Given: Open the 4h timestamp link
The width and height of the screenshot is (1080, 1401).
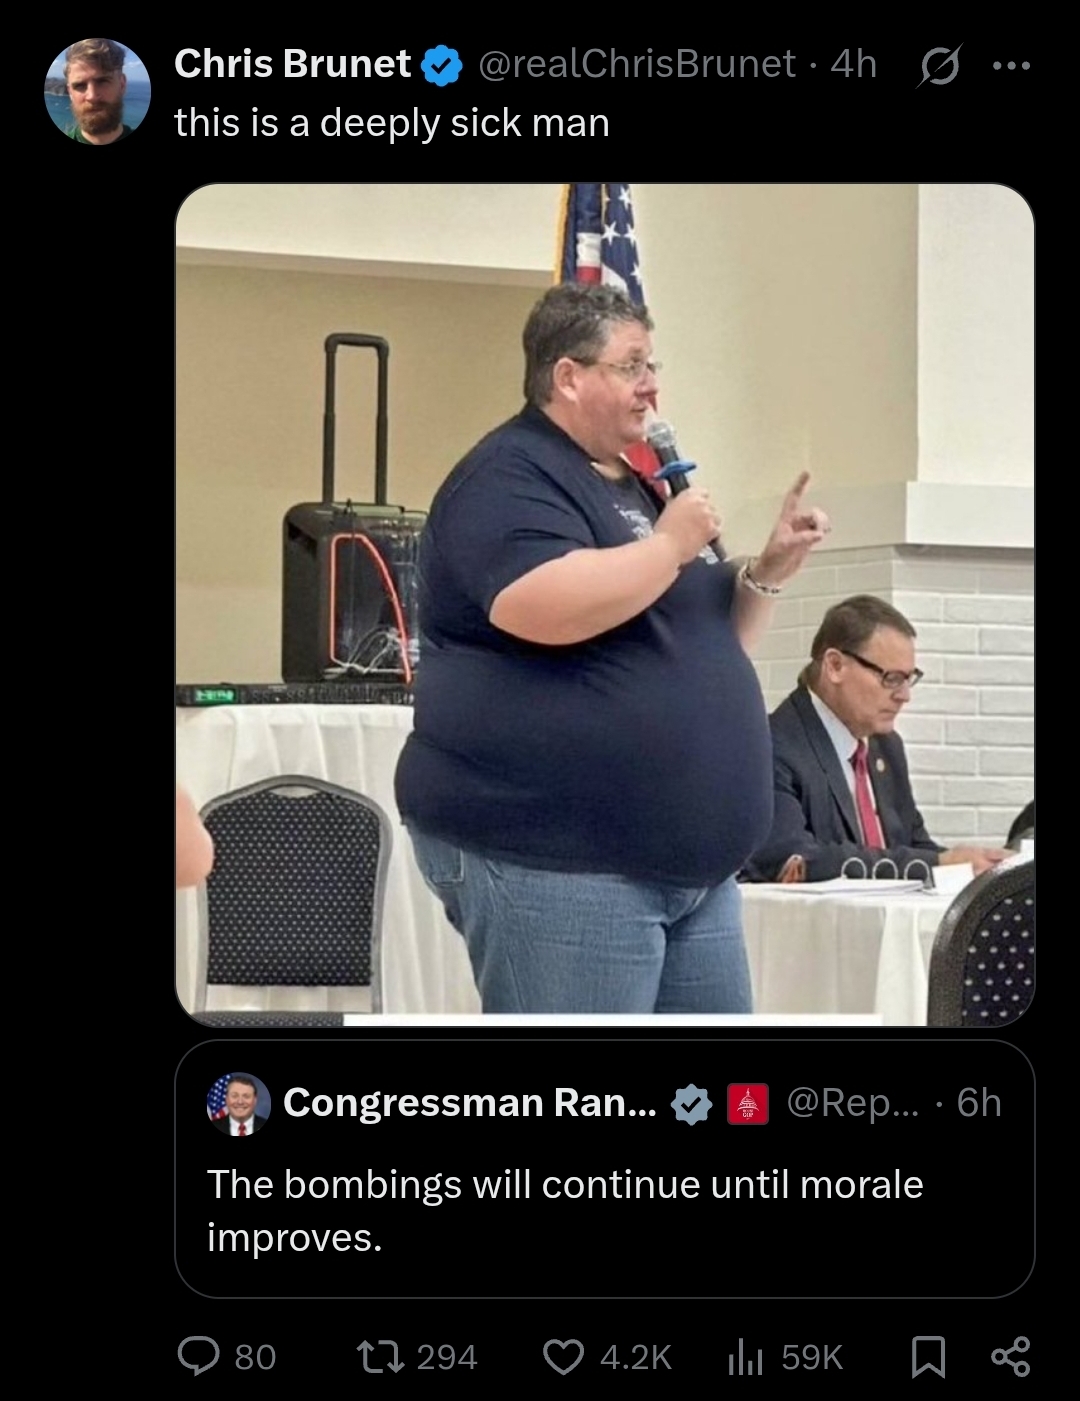Looking at the screenshot, I should [853, 64].
